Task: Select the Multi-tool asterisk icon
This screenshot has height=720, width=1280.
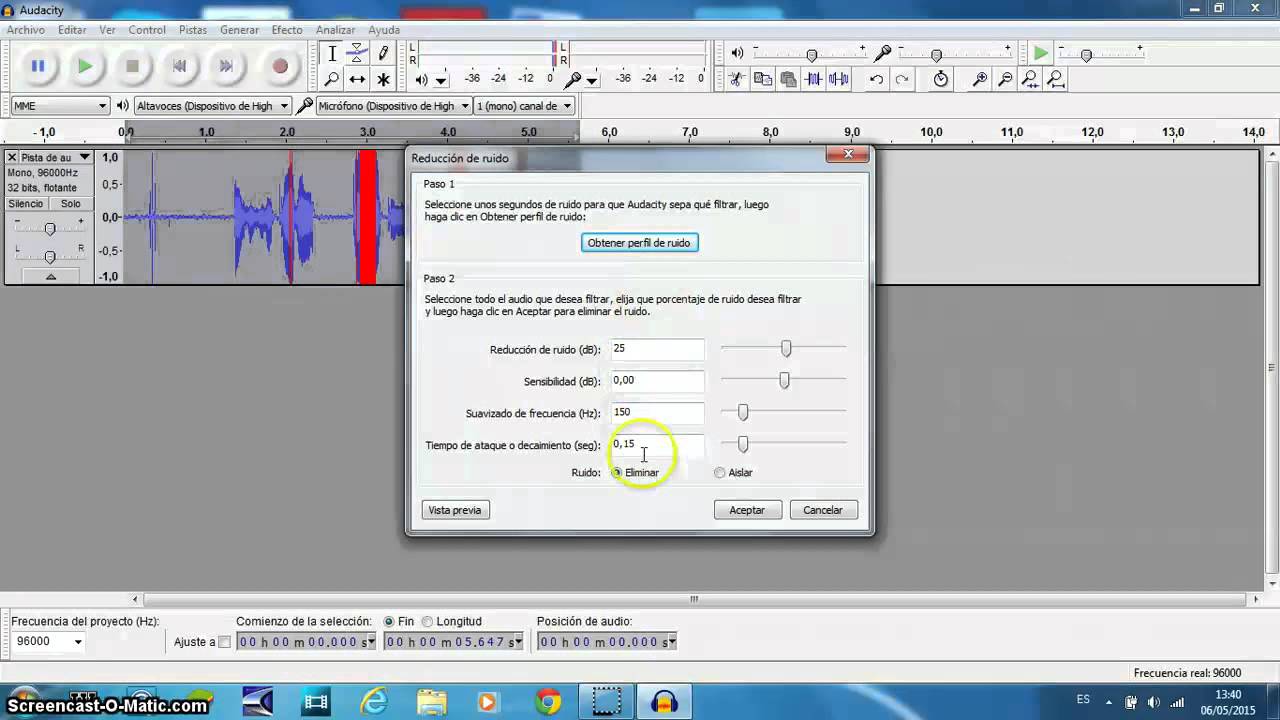Action: click(383, 80)
